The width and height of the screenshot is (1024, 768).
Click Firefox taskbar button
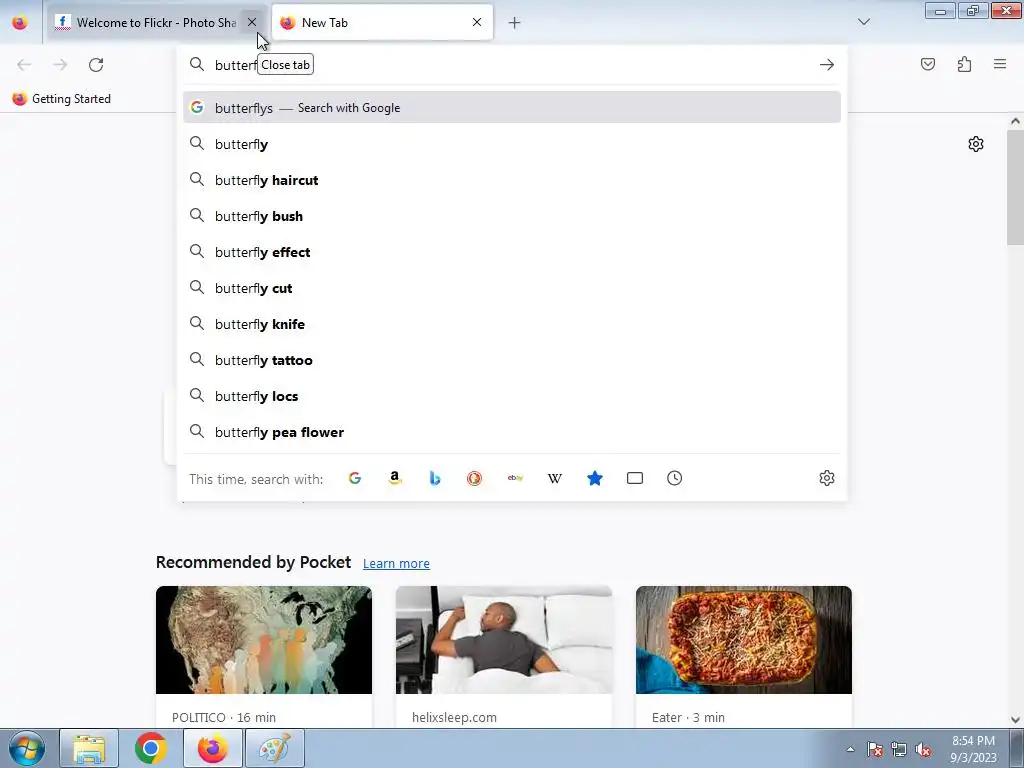[213, 748]
